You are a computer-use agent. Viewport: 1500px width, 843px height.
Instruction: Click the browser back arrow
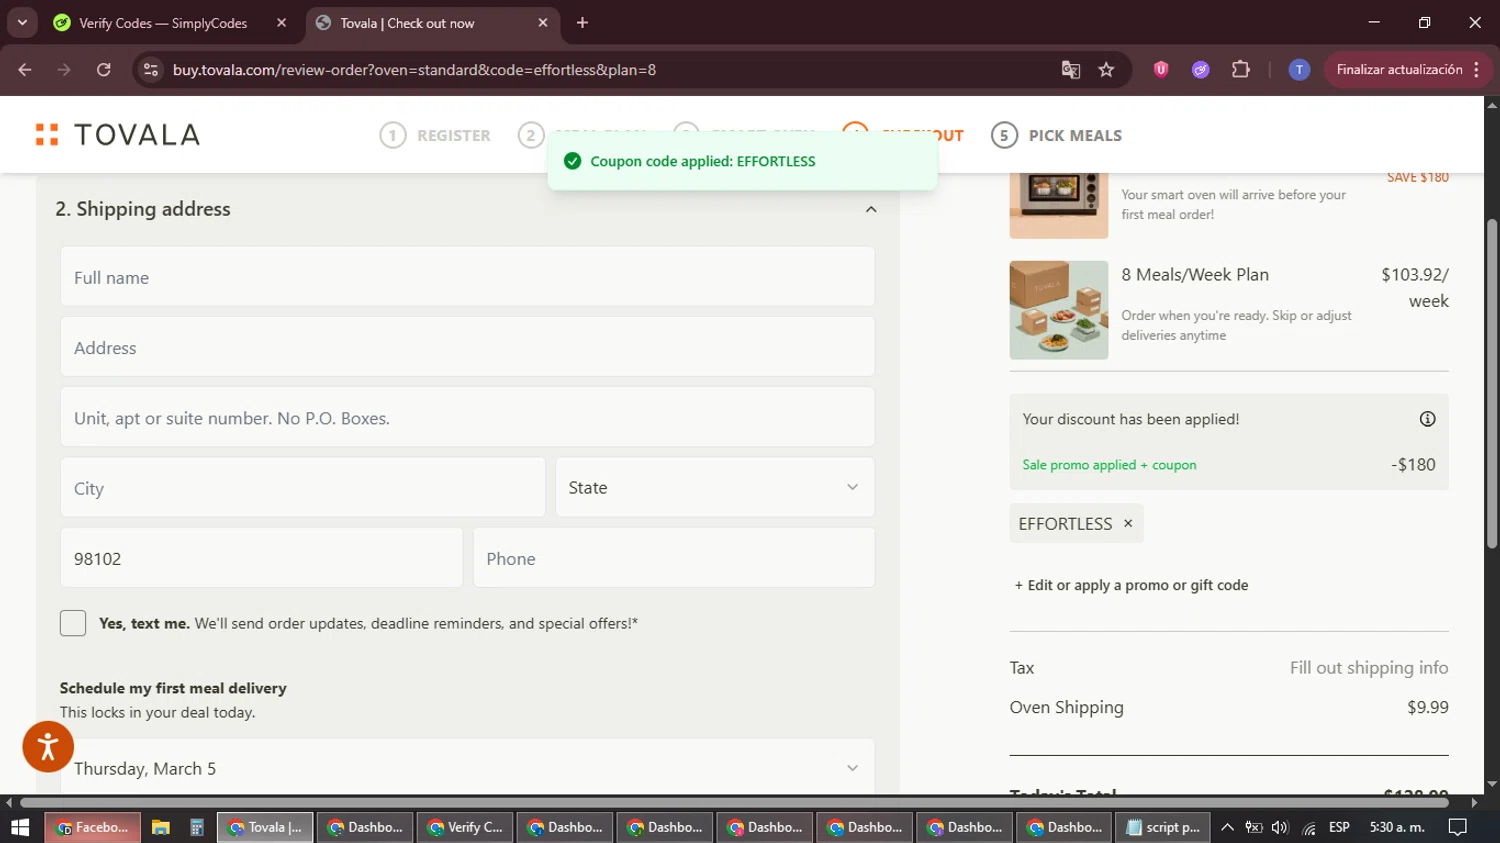[x=25, y=70]
